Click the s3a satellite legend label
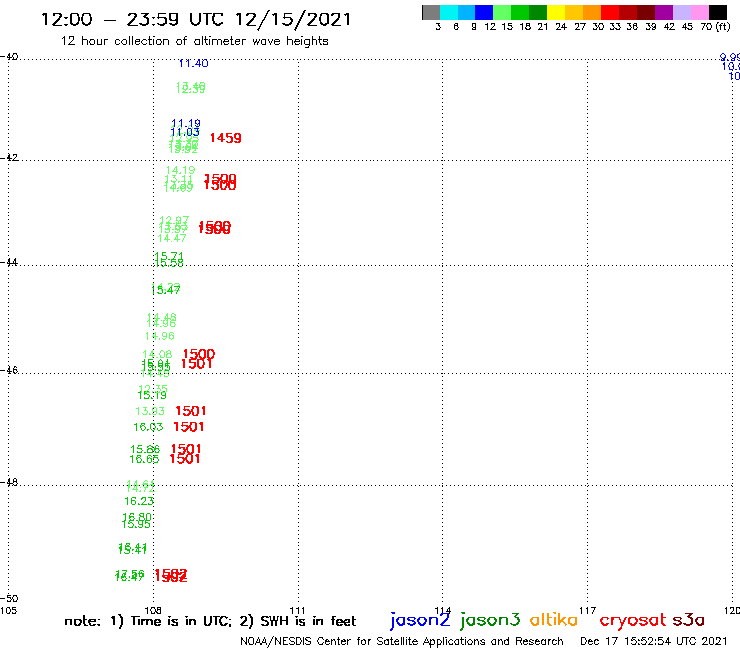 [688, 620]
